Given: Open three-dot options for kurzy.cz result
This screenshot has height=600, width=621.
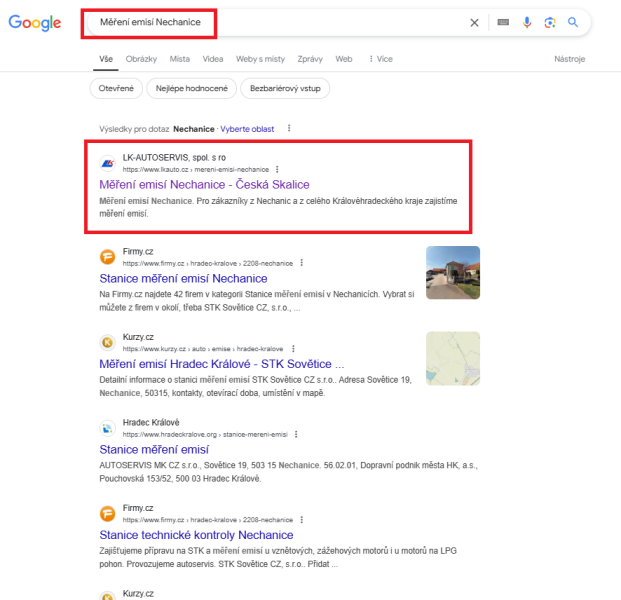Looking at the screenshot, I should [x=293, y=349].
